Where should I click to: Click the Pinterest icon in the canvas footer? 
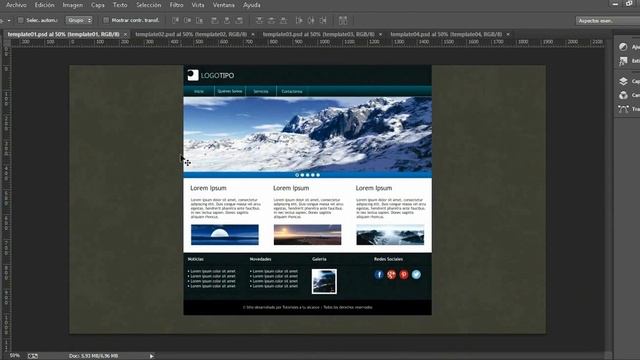coord(404,274)
